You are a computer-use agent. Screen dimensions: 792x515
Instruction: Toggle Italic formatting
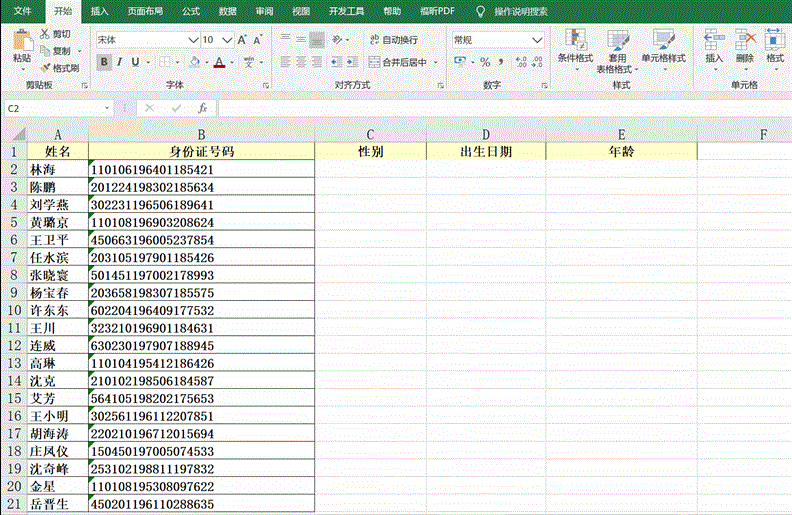click(x=120, y=62)
